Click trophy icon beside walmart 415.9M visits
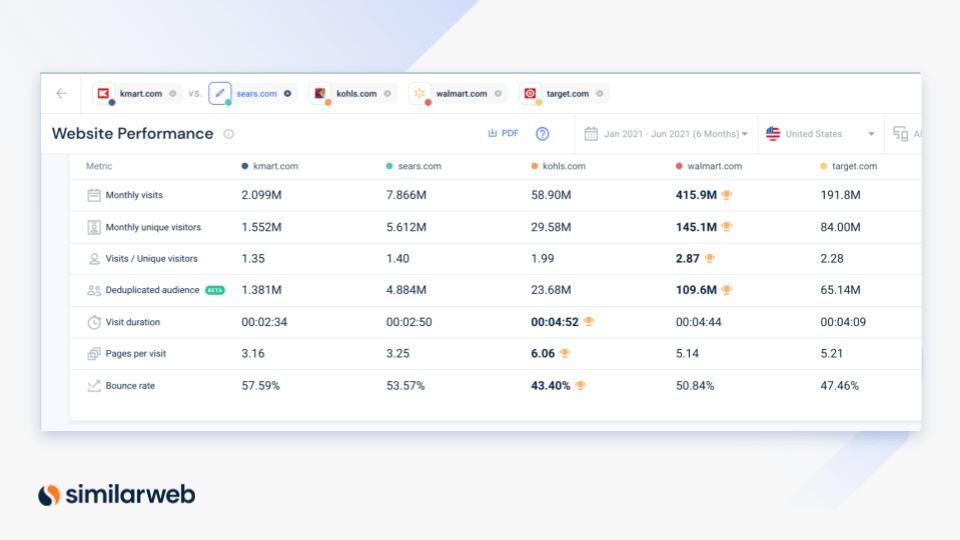 coord(727,195)
